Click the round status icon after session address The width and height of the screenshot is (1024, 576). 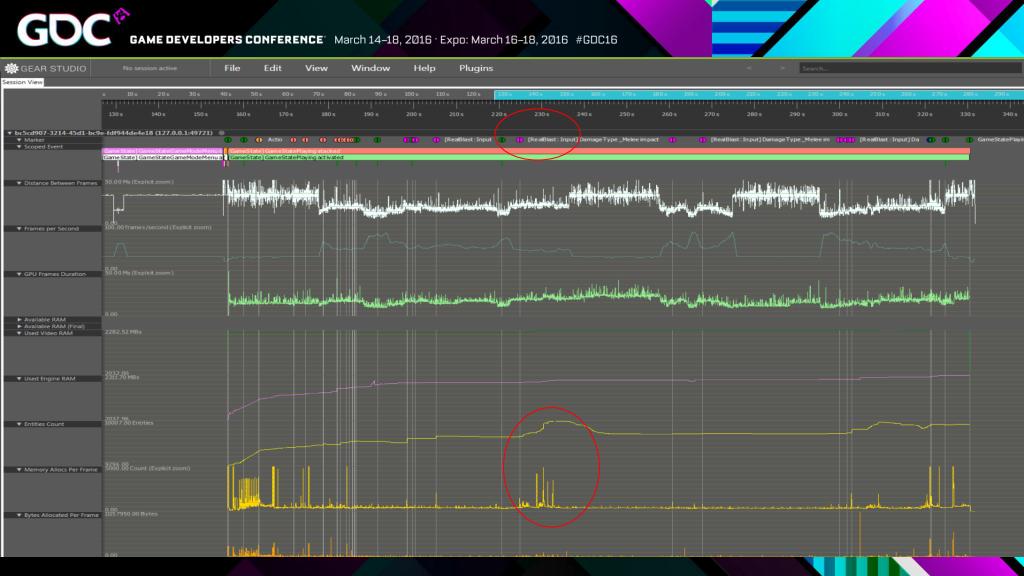[221, 132]
